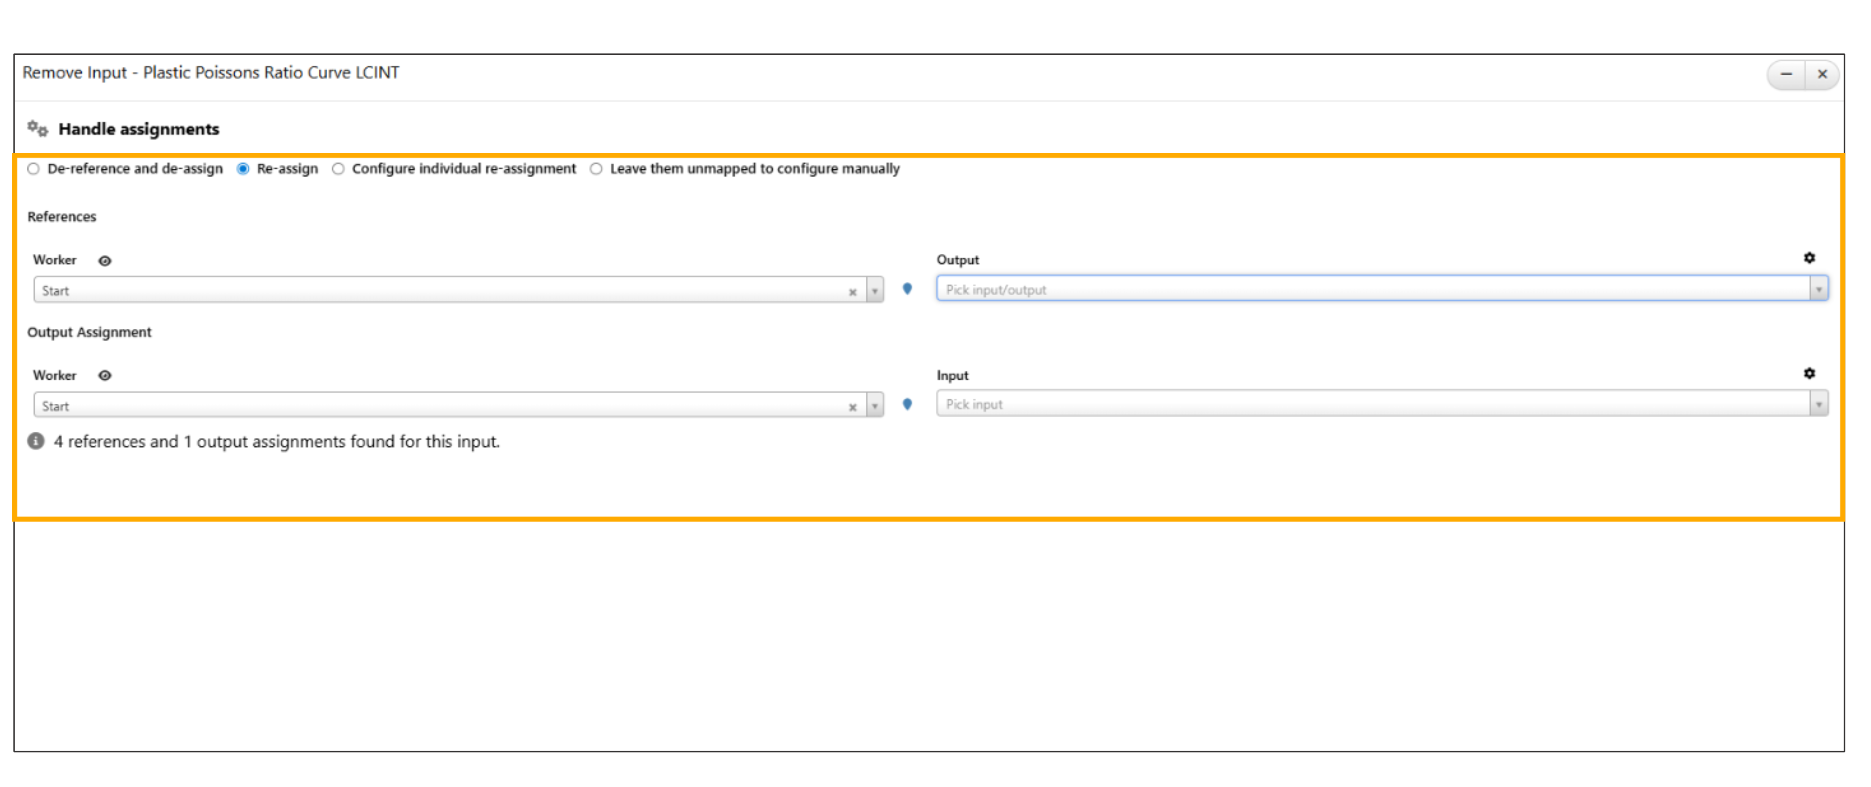Click the blue pin icon in Output Assignment row

tap(907, 405)
